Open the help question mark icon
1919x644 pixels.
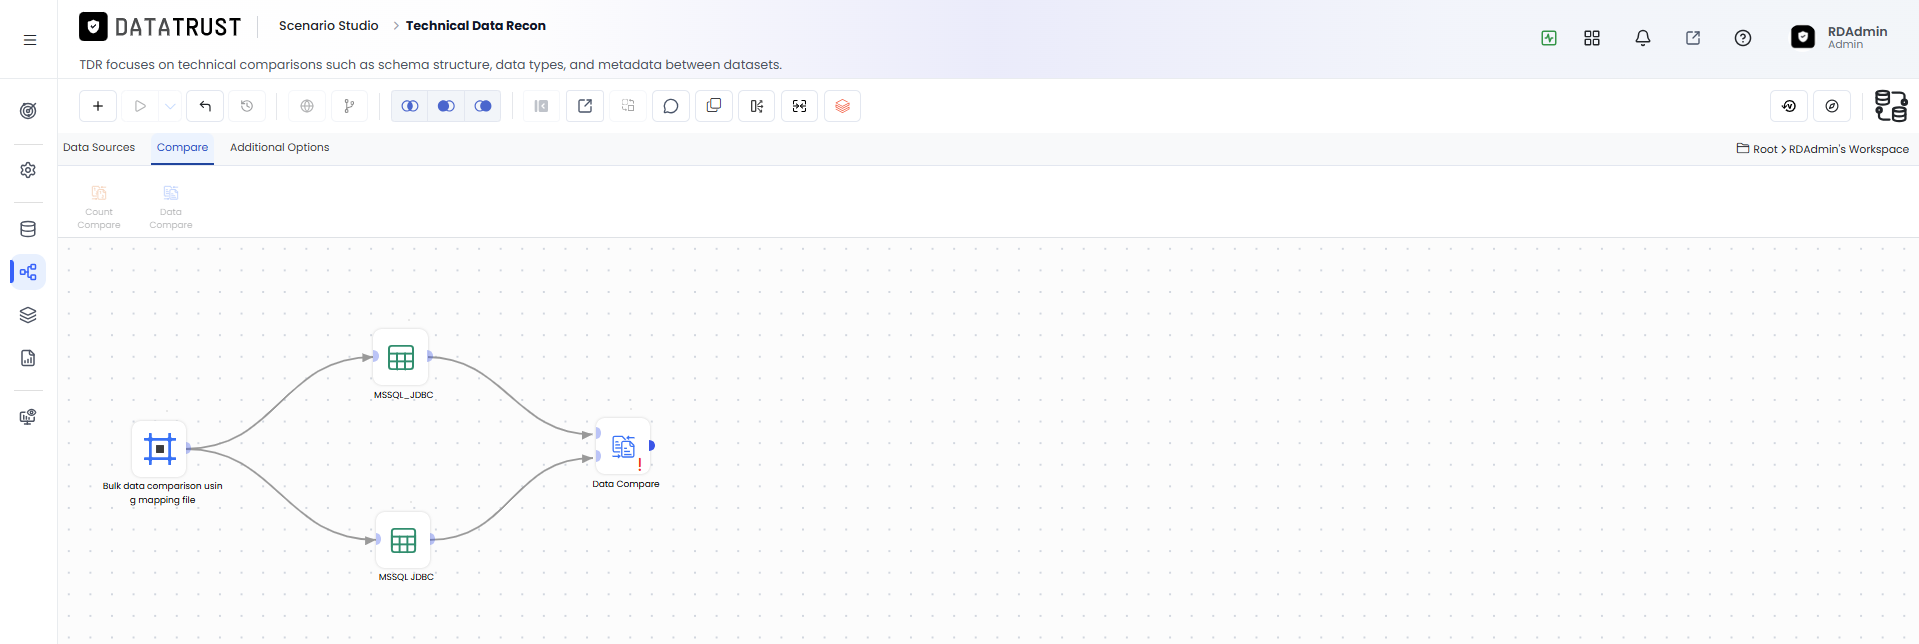tap(1743, 38)
